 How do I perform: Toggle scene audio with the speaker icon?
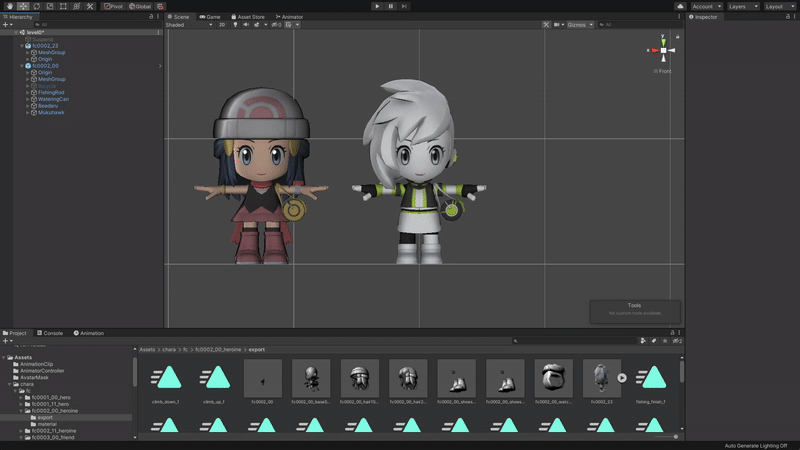pos(246,24)
